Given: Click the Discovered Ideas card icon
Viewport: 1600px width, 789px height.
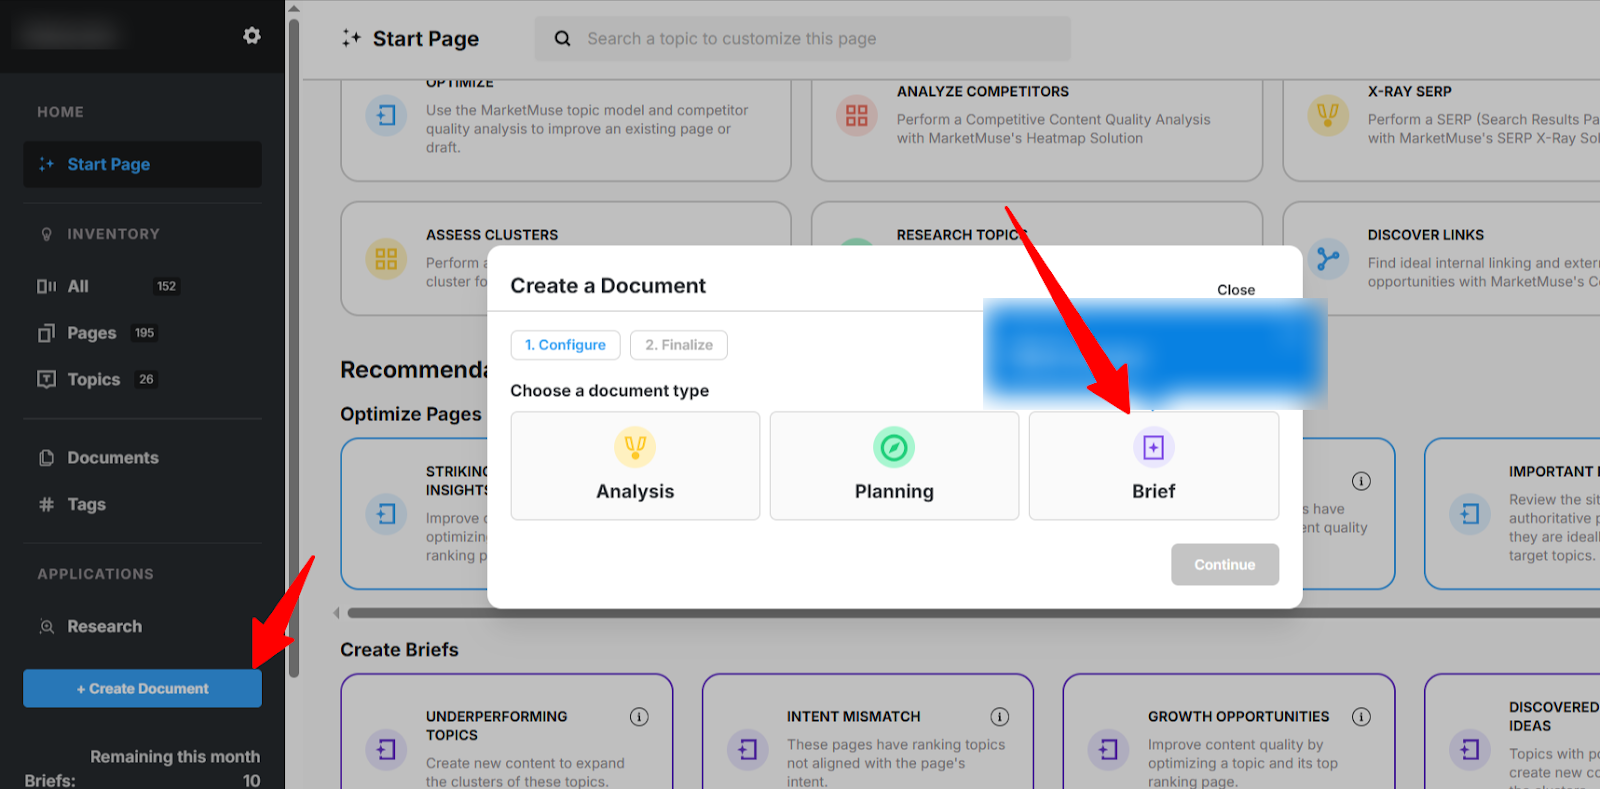Looking at the screenshot, I should pyautogui.click(x=1470, y=749).
